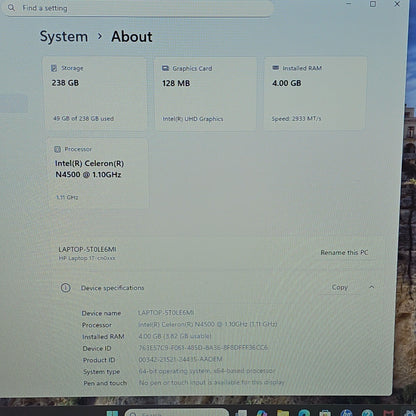Click the Find a setting search field
Image resolution: width=416 pixels, height=416 pixels.
click(x=138, y=8)
